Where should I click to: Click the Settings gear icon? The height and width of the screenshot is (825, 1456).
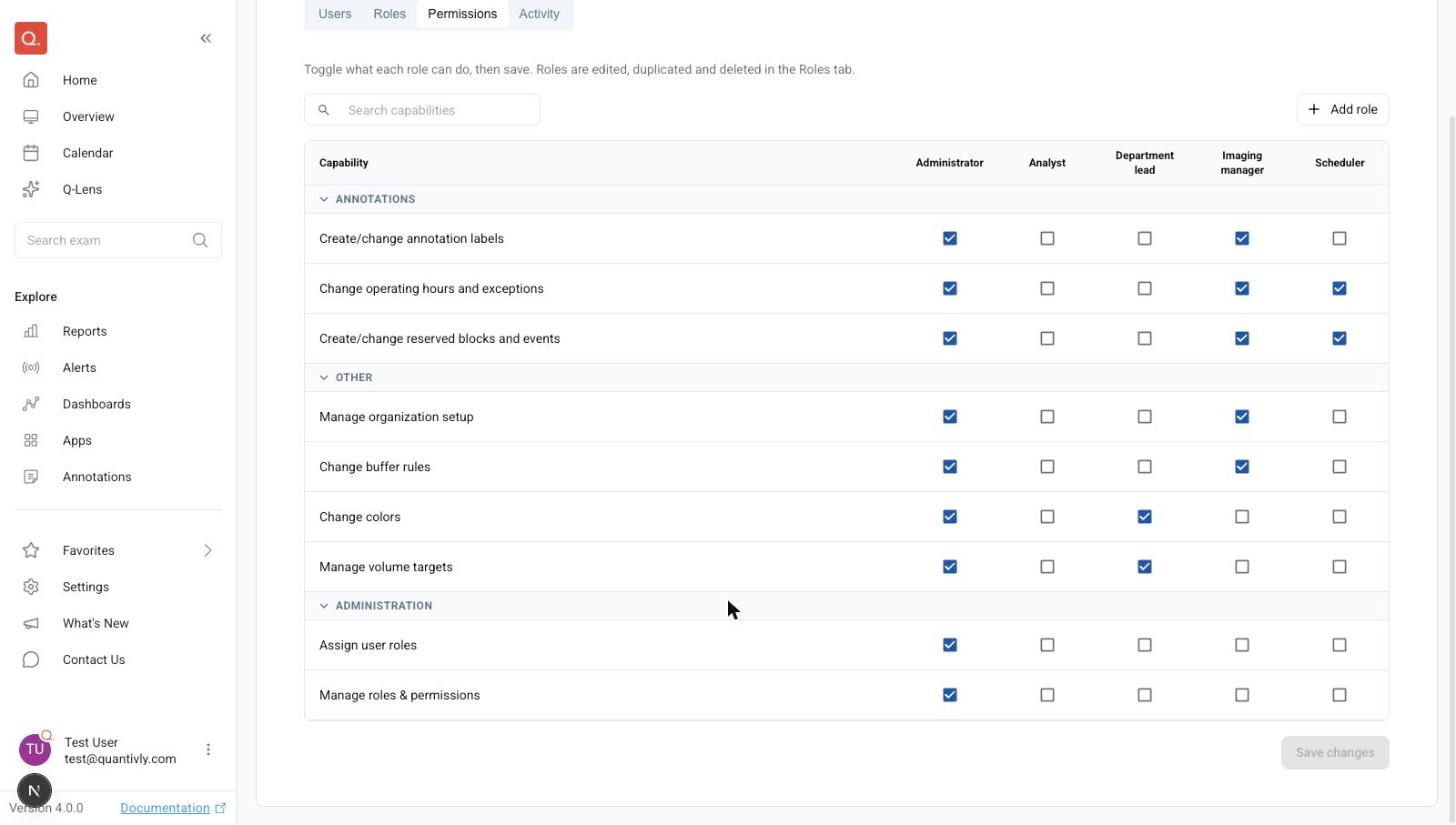point(31,587)
